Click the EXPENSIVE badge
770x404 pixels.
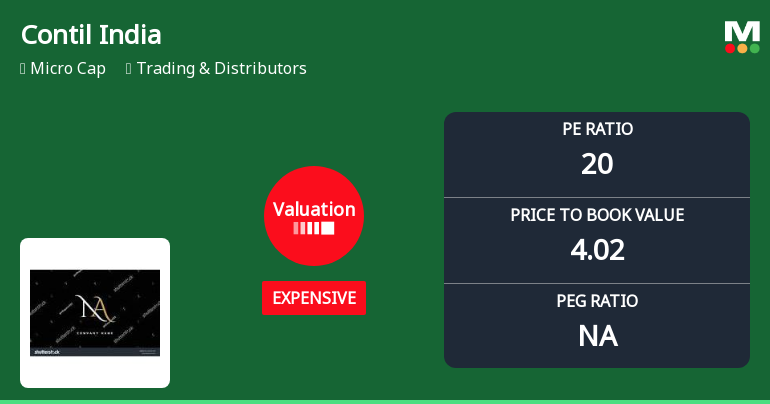(x=314, y=298)
